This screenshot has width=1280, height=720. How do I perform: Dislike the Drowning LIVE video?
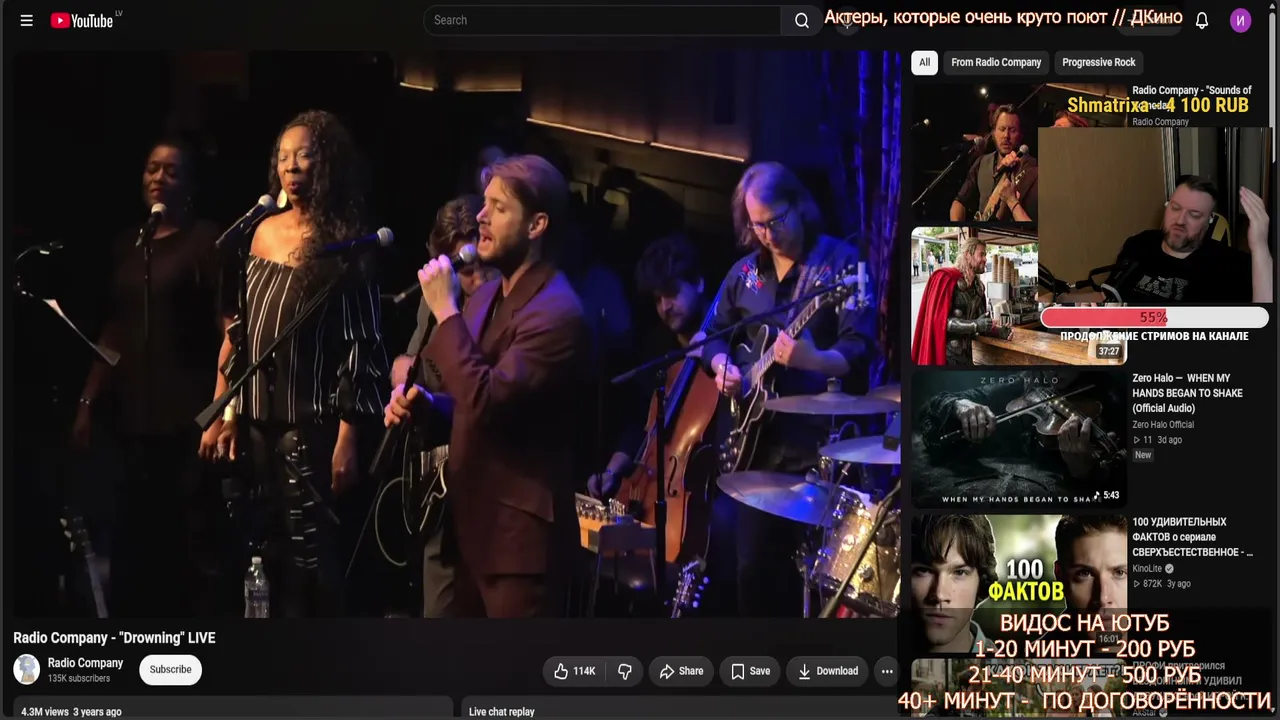(x=625, y=671)
